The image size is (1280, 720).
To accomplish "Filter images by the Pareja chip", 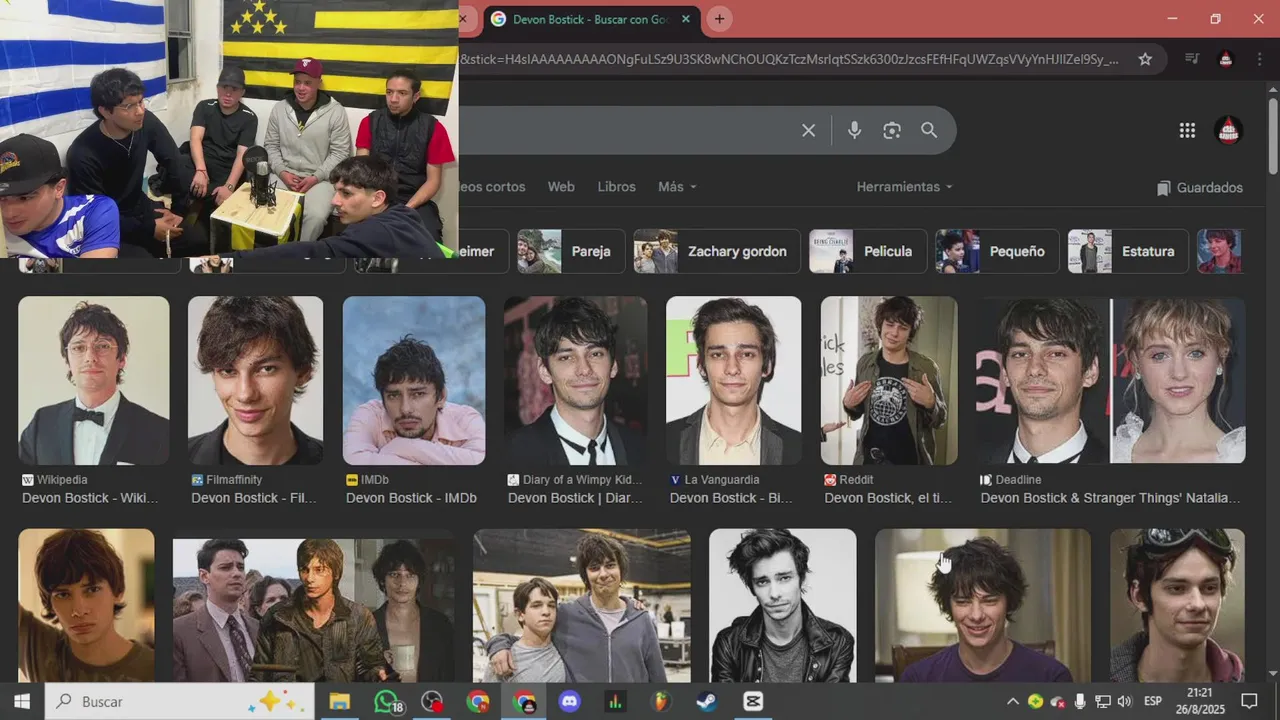I will point(571,251).
